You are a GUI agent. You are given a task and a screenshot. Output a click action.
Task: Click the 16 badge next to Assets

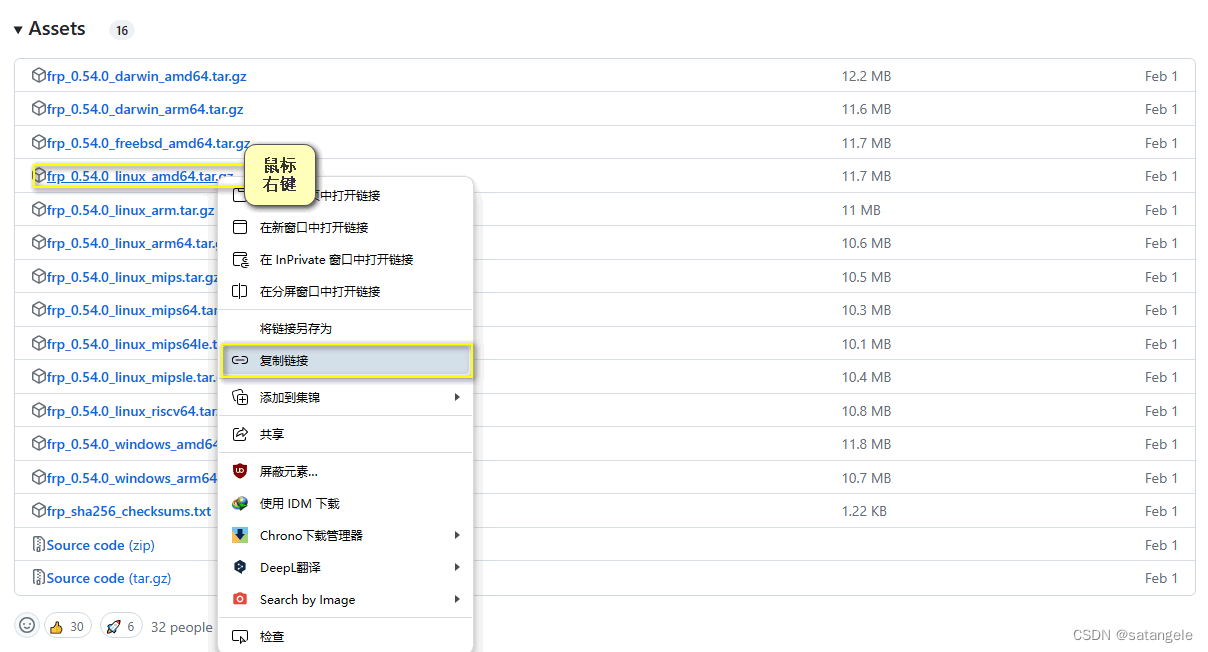tap(121, 30)
